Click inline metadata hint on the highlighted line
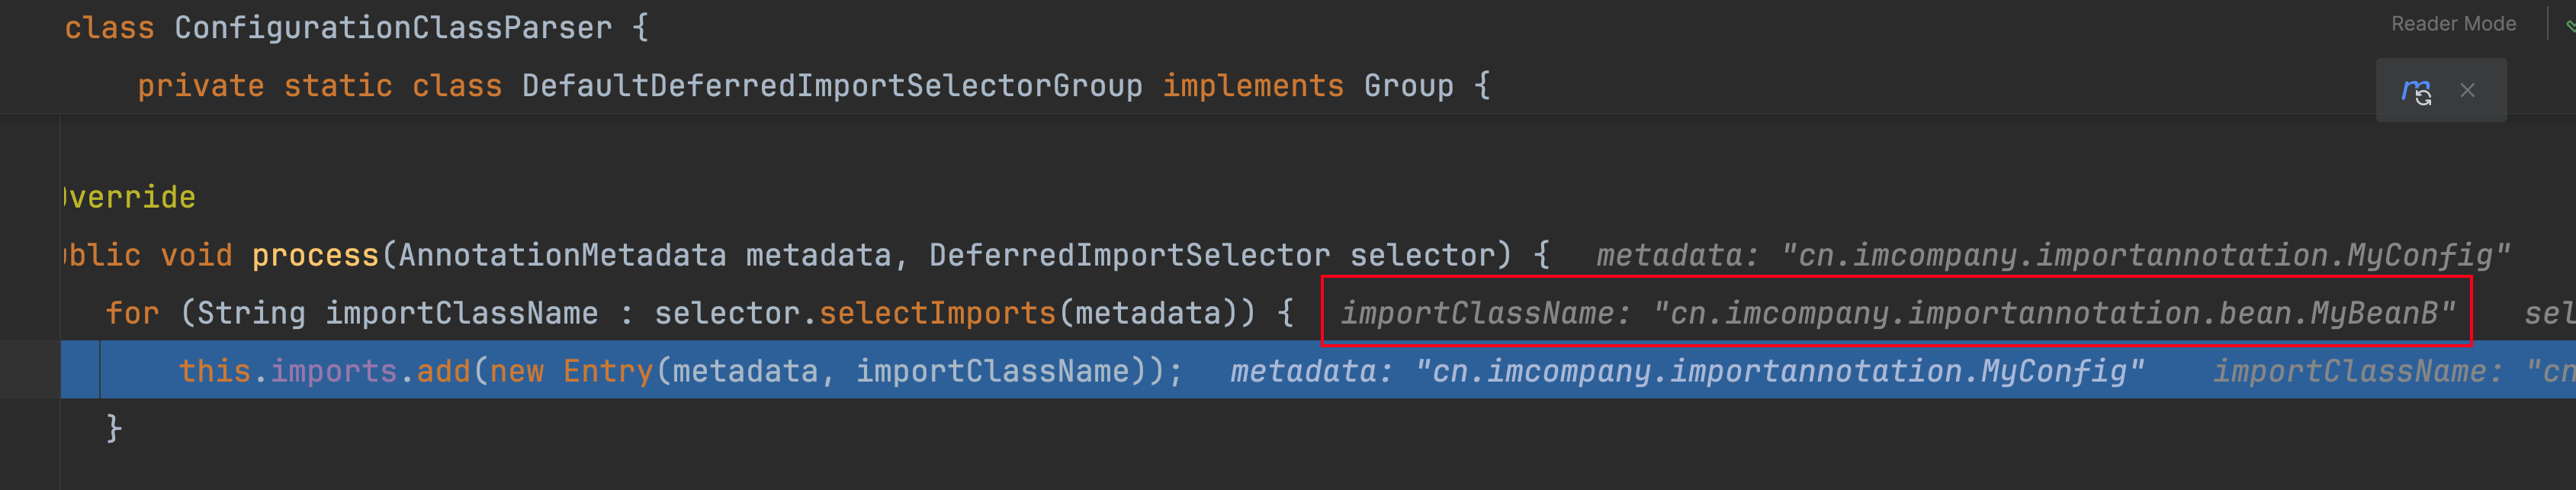2576x490 pixels. (x=1686, y=371)
